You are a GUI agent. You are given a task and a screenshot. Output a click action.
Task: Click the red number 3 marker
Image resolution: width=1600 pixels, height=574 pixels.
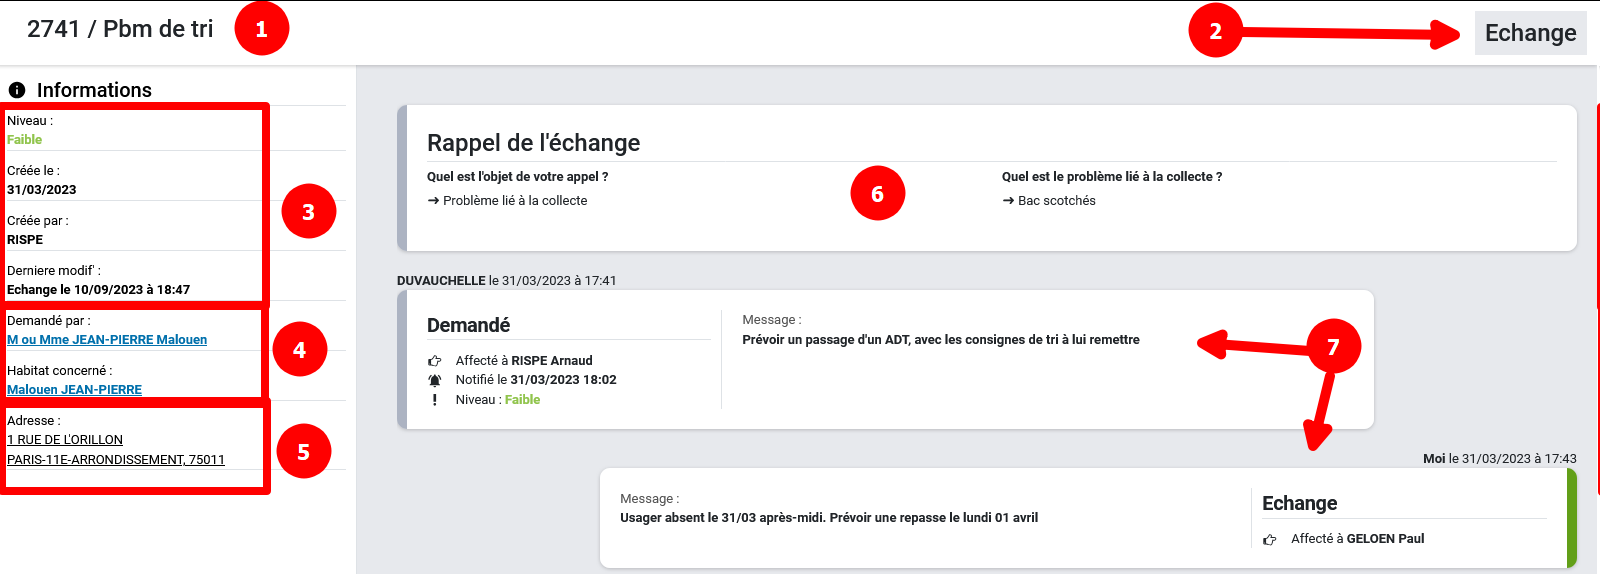(308, 211)
